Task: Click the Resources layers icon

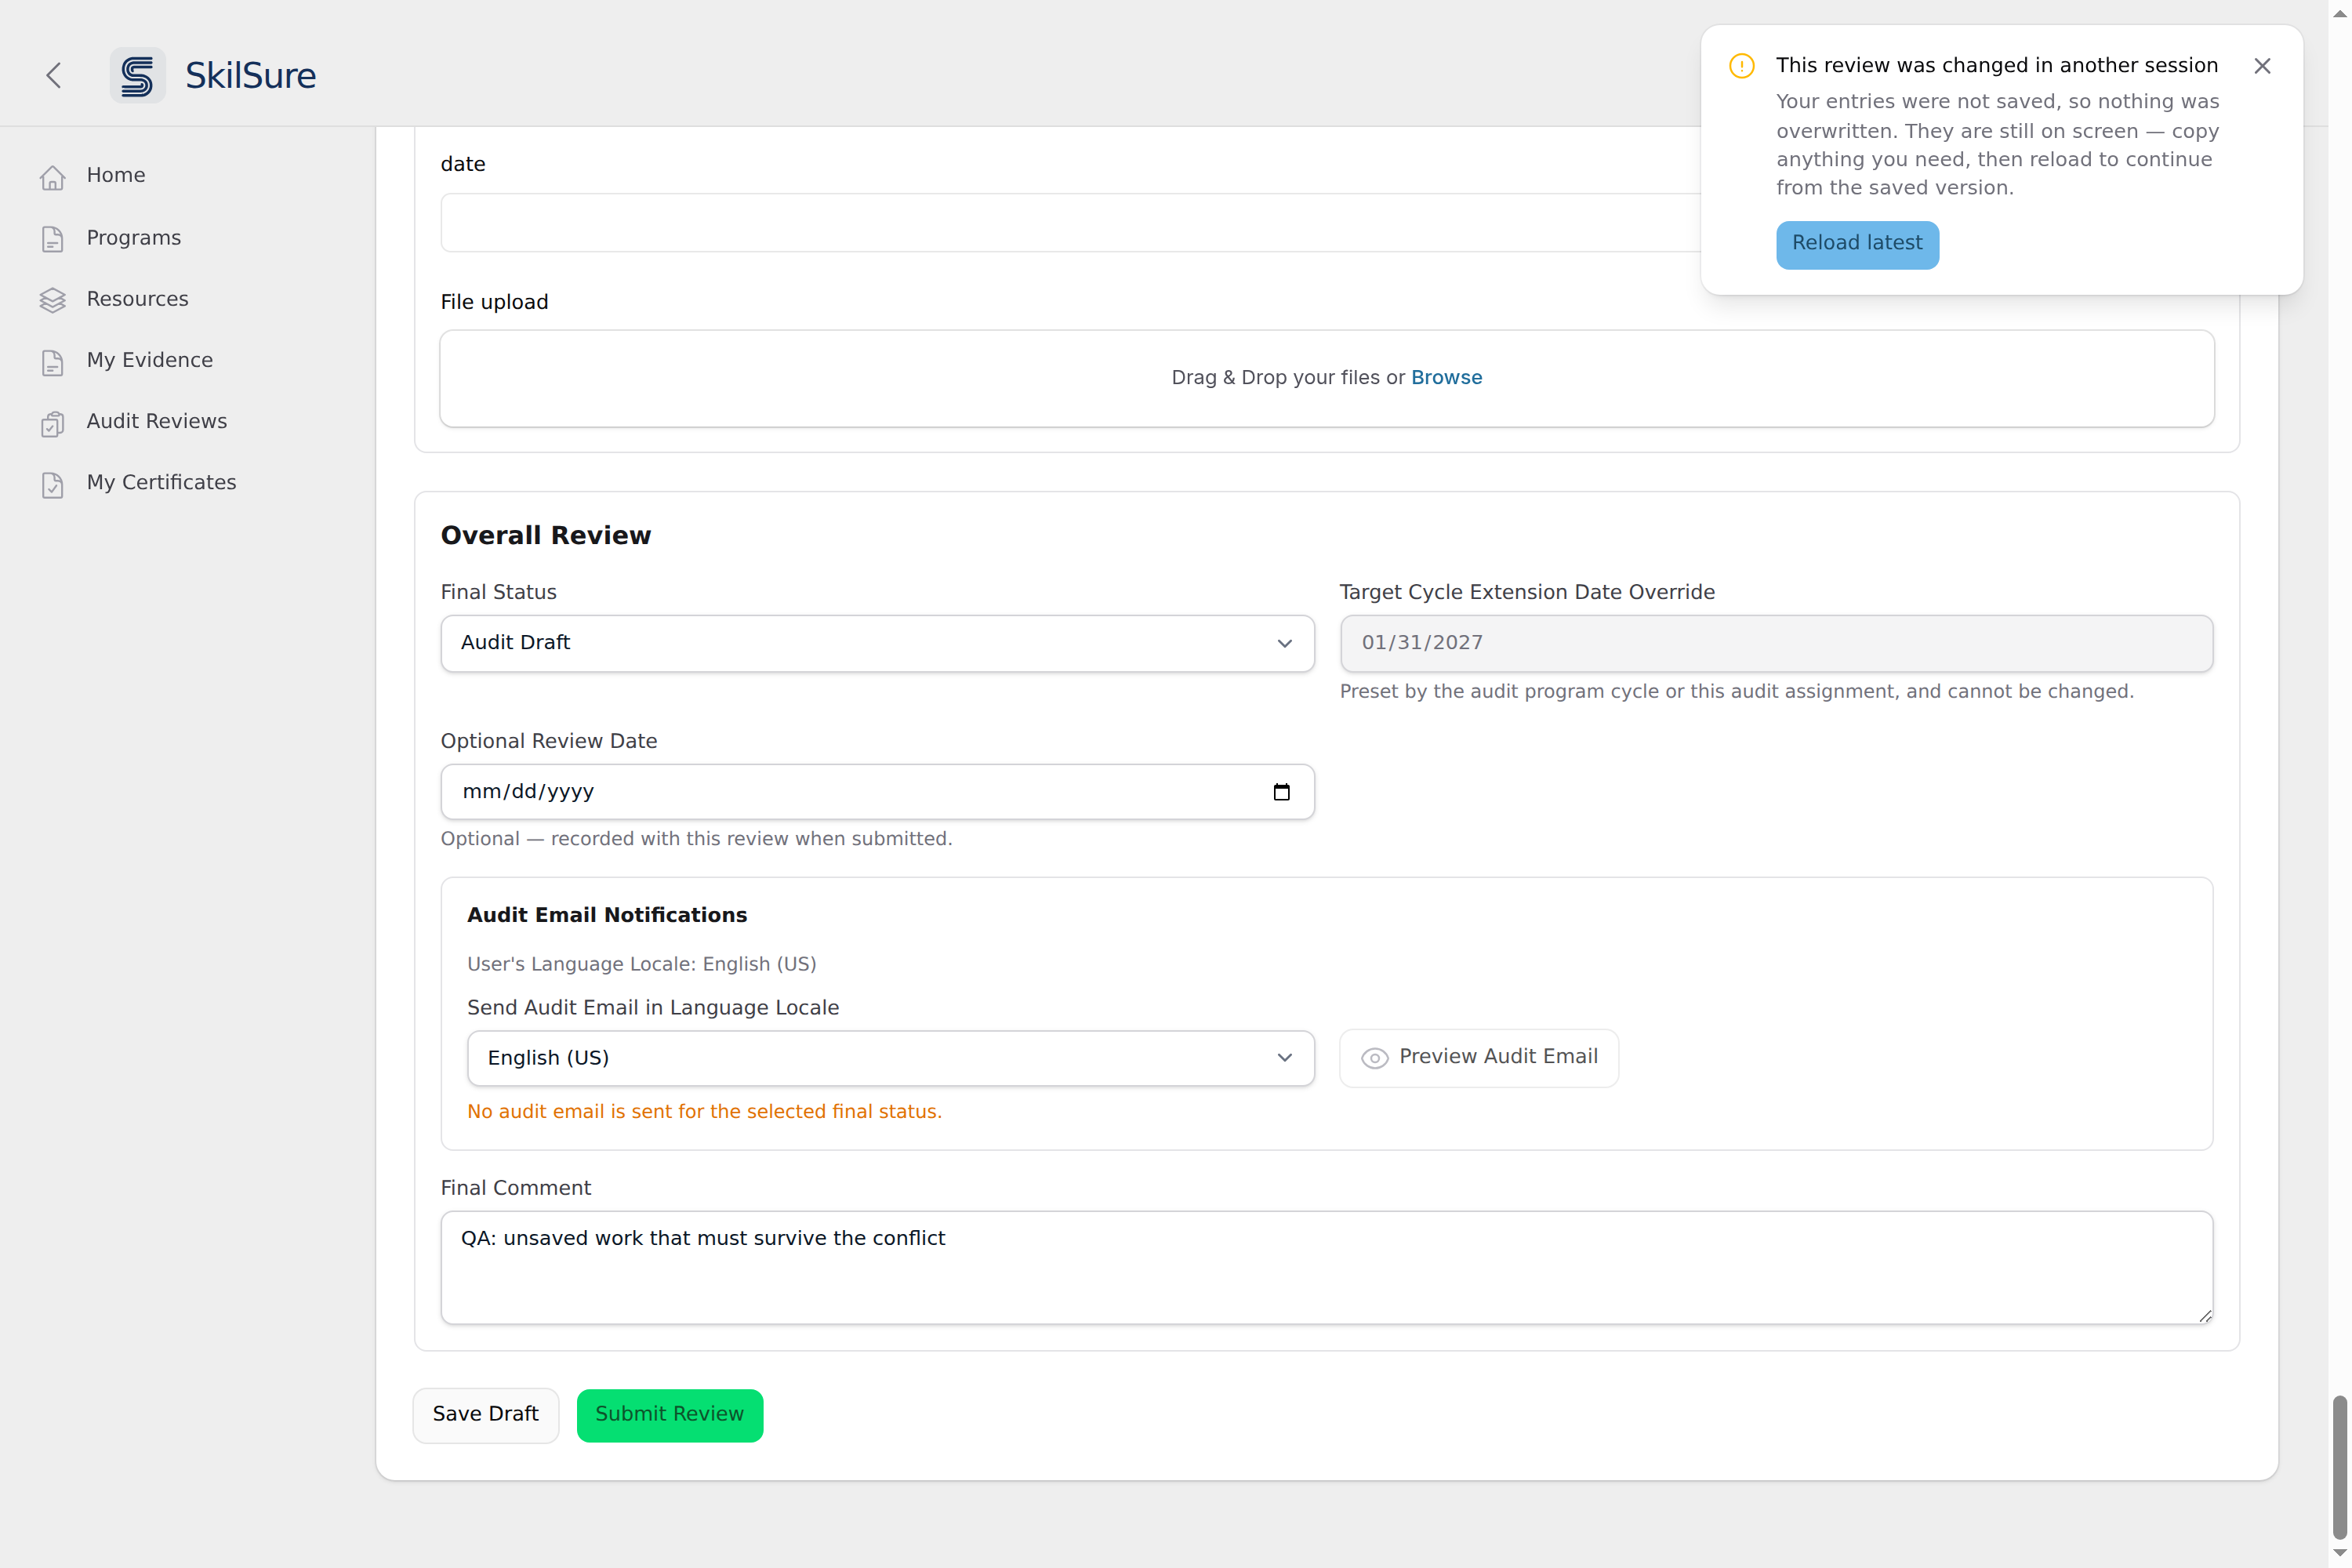Action: [53, 300]
